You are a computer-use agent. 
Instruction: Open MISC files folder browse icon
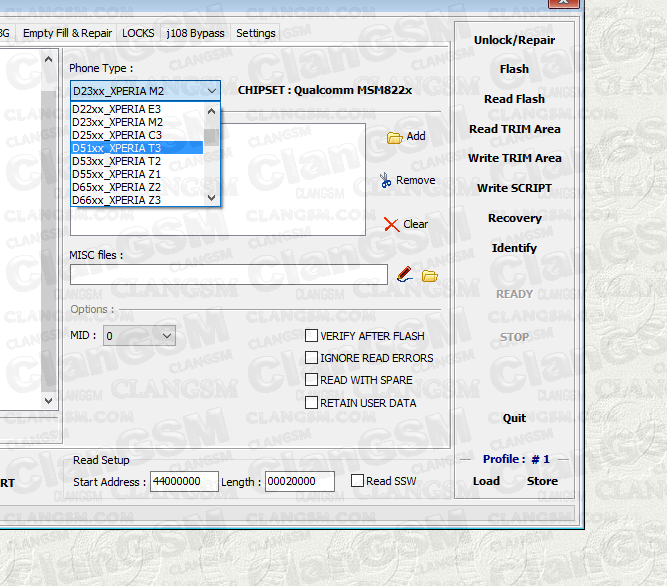click(x=430, y=276)
